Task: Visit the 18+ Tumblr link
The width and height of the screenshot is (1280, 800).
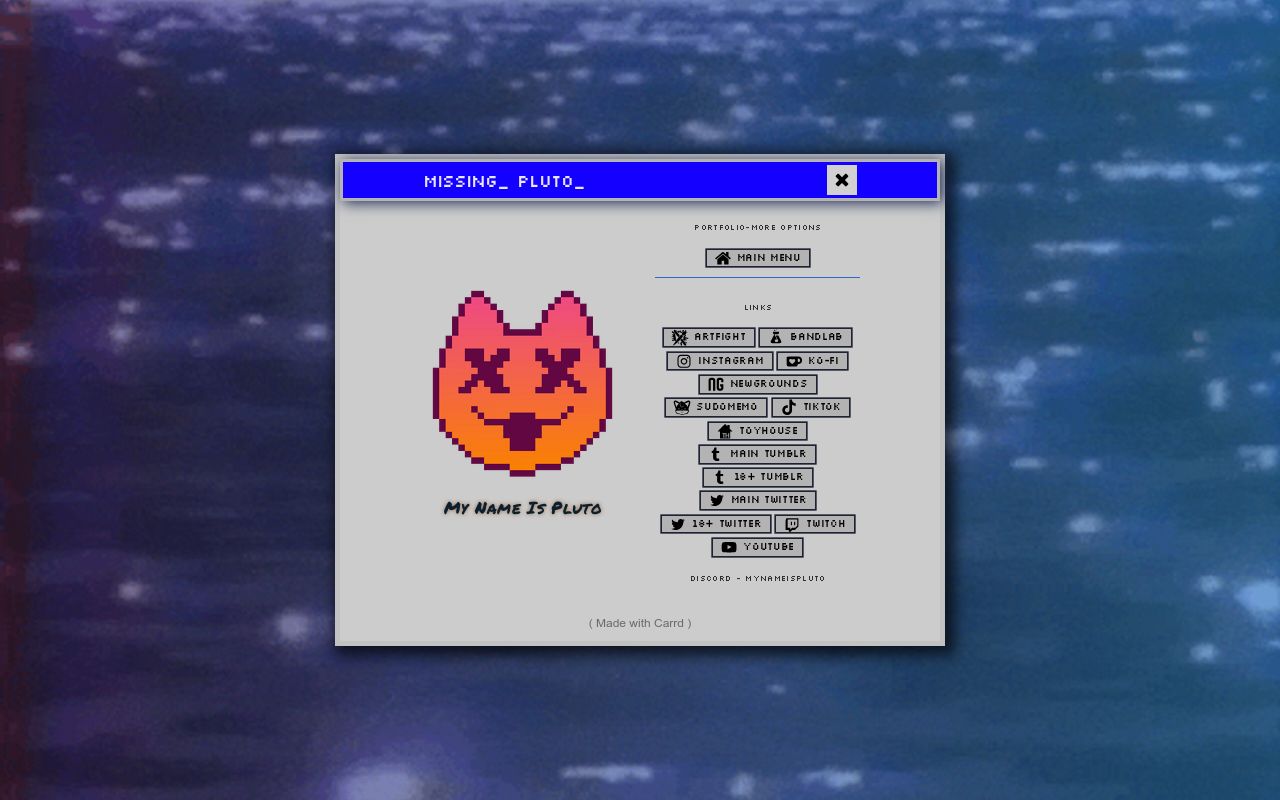Action: [x=757, y=477]
